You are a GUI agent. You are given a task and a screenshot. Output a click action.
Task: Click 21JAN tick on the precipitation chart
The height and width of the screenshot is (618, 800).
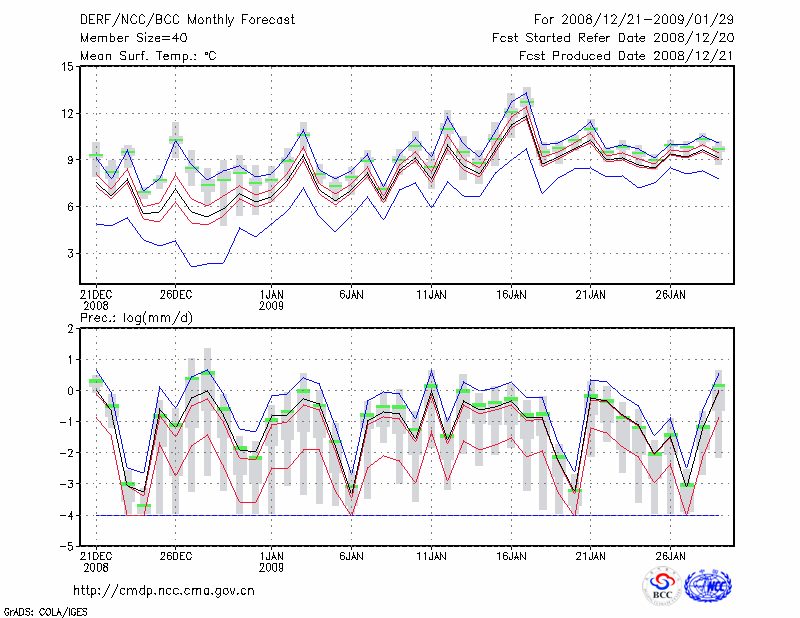[591, 555]
